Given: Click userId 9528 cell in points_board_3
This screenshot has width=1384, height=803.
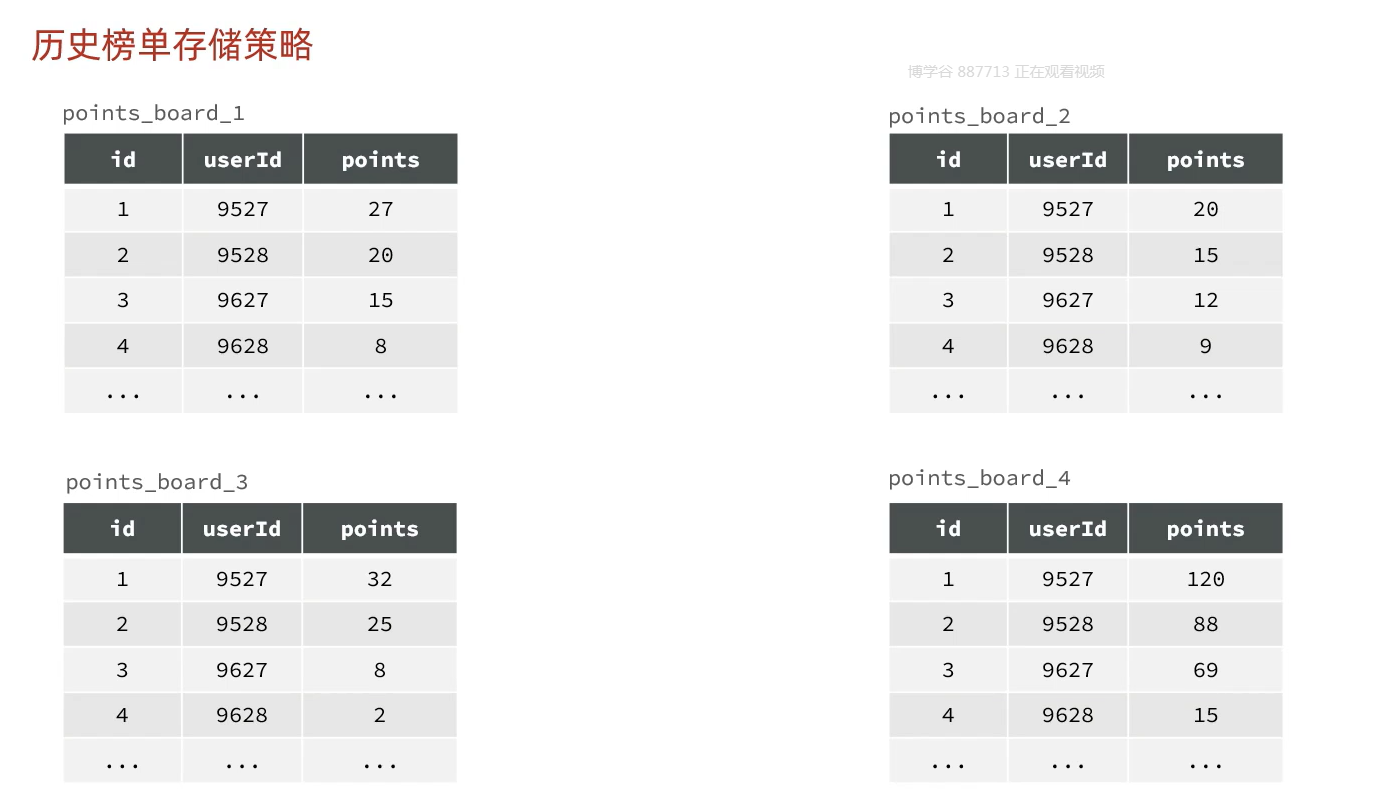Looking at the screenshot, I should click(242, 624).
